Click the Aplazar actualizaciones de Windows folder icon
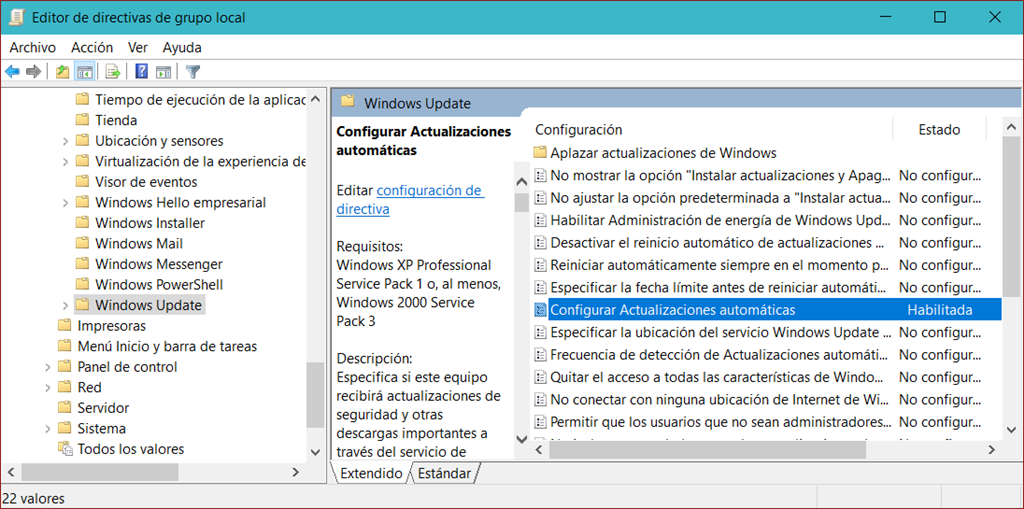Image resolution: width=1024 pixels, height=509 pixels. [x=539, y=154]
